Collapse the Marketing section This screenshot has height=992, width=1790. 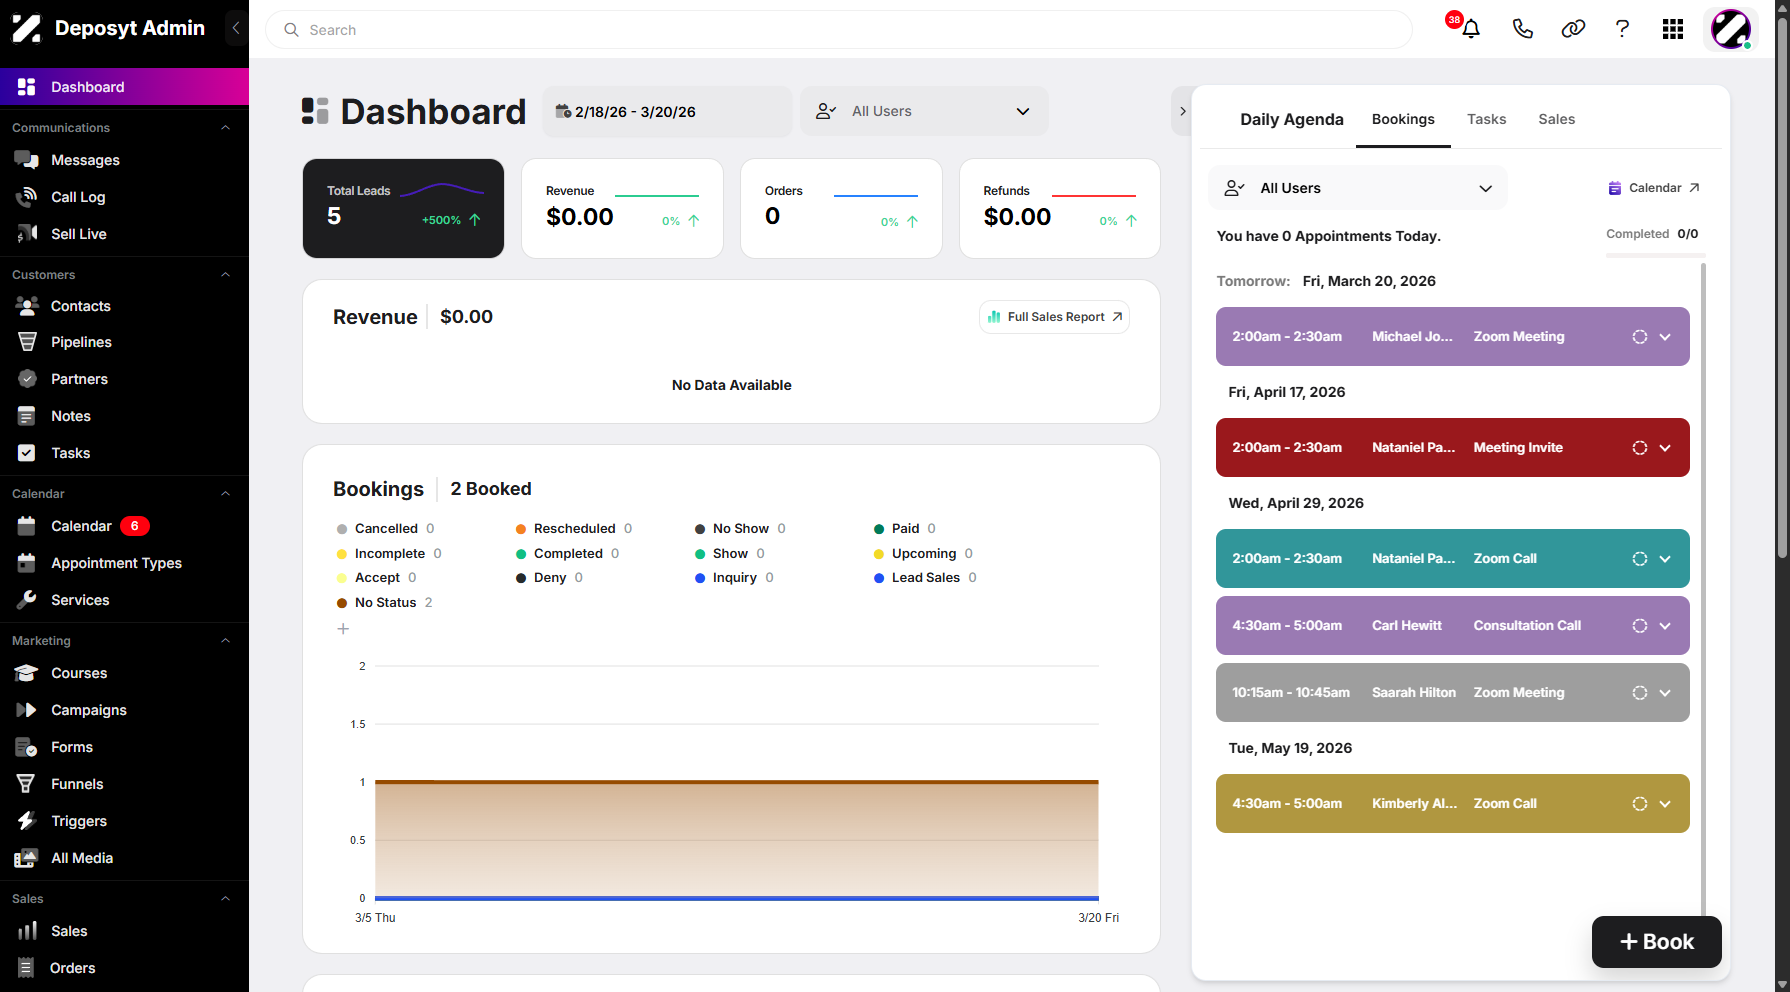[x=225, y=641]
